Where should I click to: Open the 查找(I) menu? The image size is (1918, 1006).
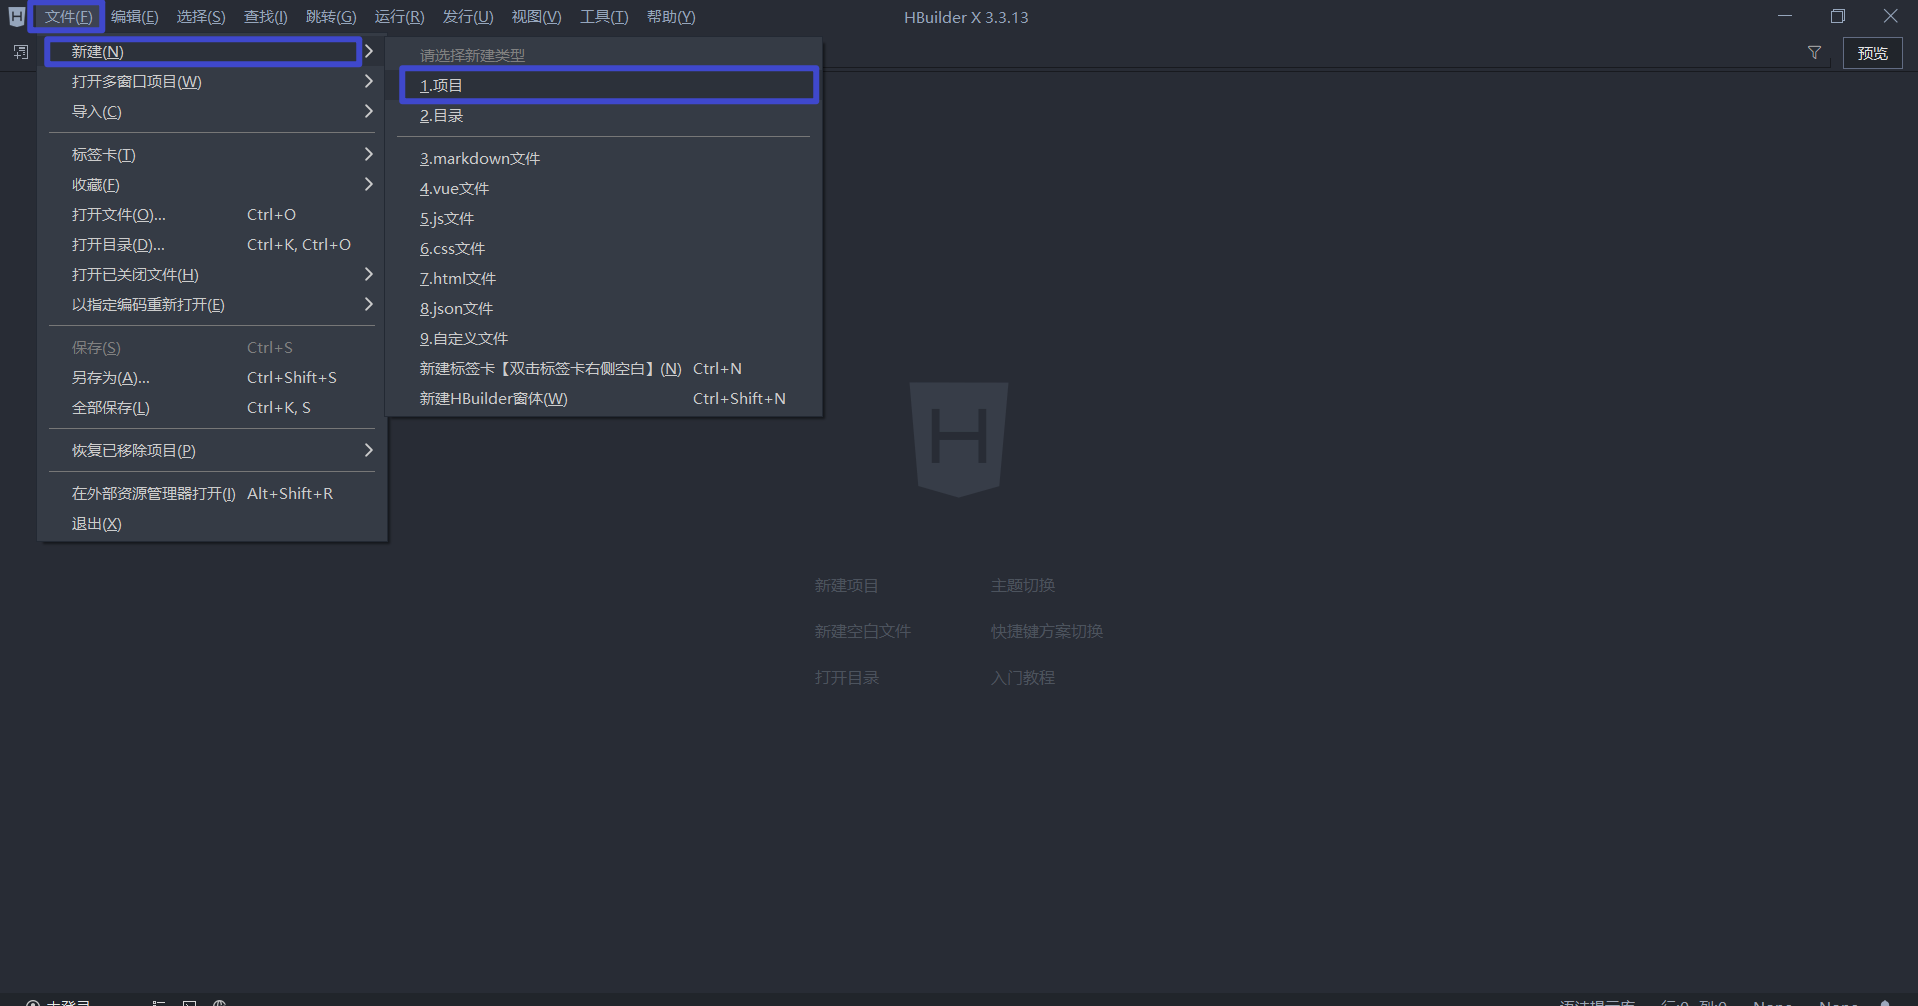click(265, 17)
